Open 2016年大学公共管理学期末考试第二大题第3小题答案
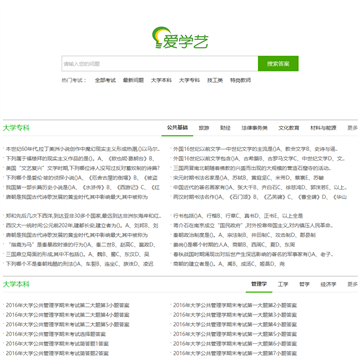360x360 pixels. [68, 305]
